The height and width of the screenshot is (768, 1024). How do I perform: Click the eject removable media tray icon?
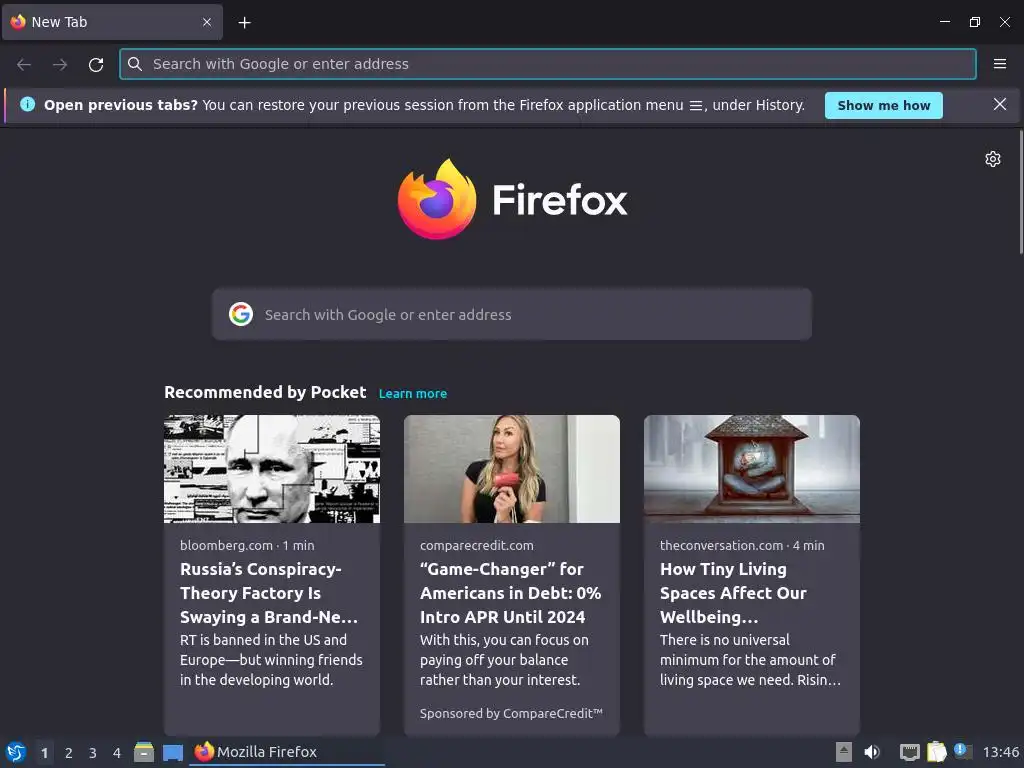click(x=844, y=752)
